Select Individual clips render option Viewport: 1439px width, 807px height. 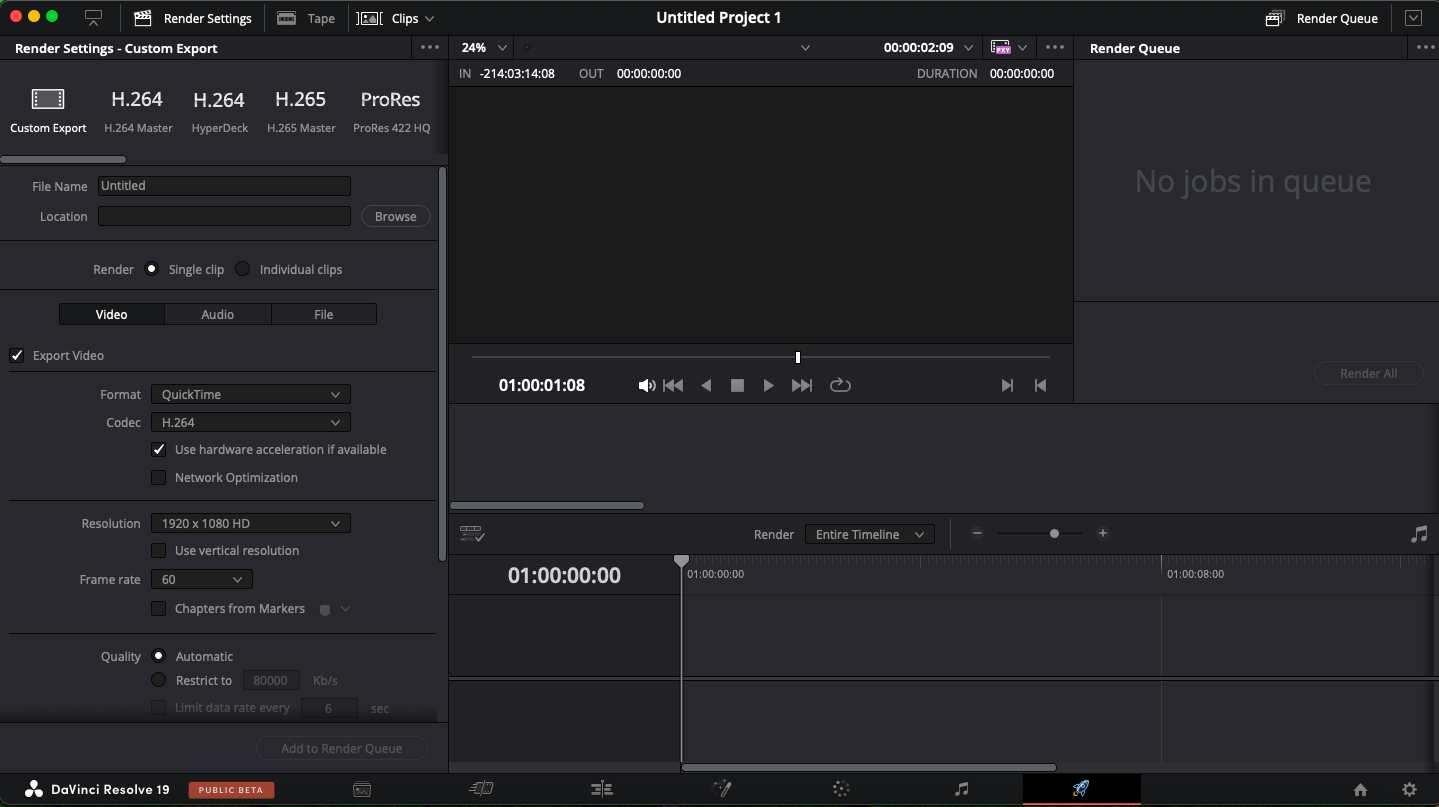point(243,269)
